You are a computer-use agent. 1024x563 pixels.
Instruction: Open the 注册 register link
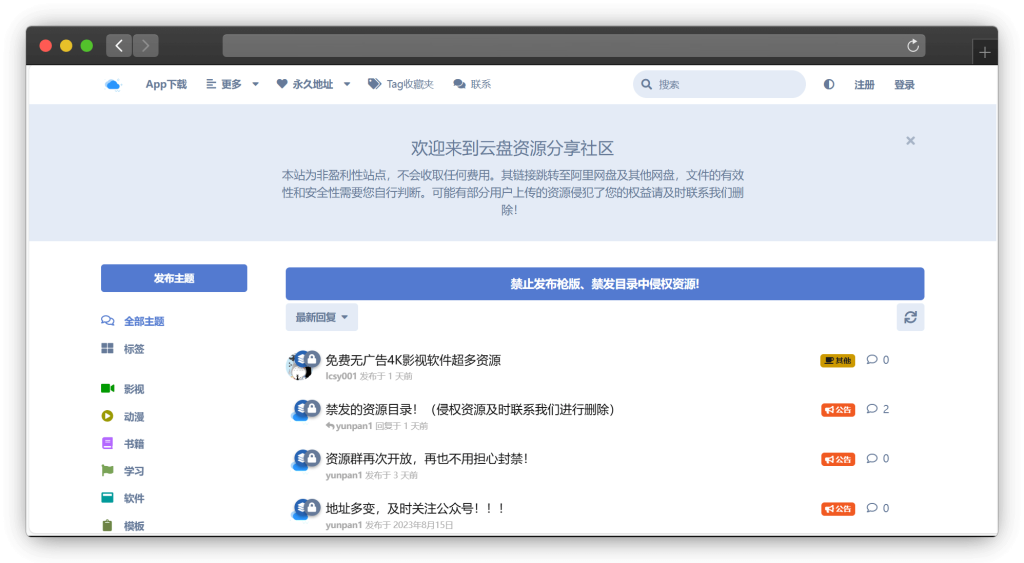[864, 84]
